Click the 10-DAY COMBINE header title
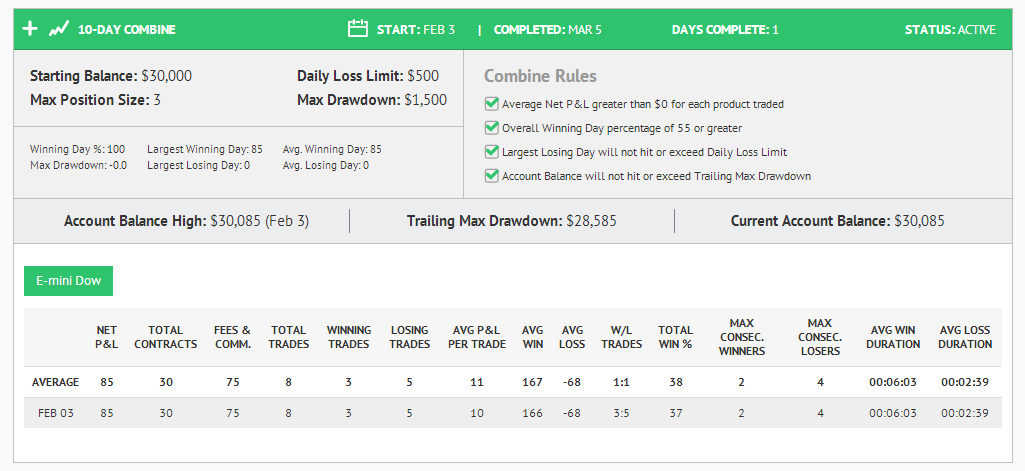1025x471 pixels. (x=127, y=29)
